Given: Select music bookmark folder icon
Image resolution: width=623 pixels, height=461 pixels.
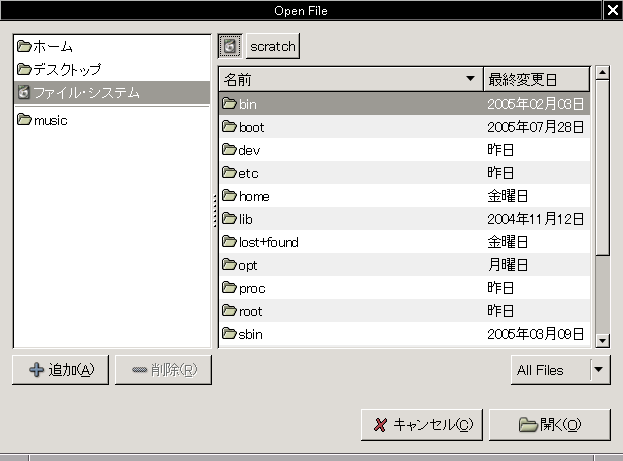Looking at the screenshot, I should pos(24,119).
